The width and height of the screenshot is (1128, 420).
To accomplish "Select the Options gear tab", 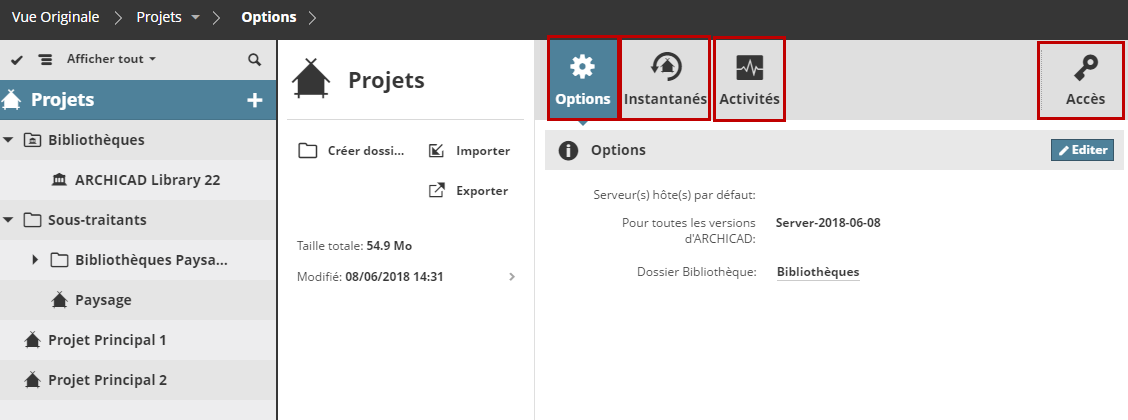I will 582,79.
